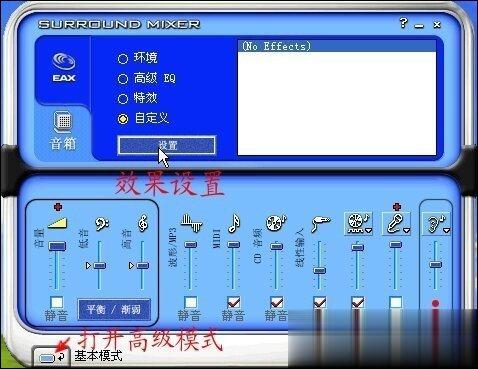478x369 pixels.
Task: Click the treble clef icon
Action: [143, 223]
